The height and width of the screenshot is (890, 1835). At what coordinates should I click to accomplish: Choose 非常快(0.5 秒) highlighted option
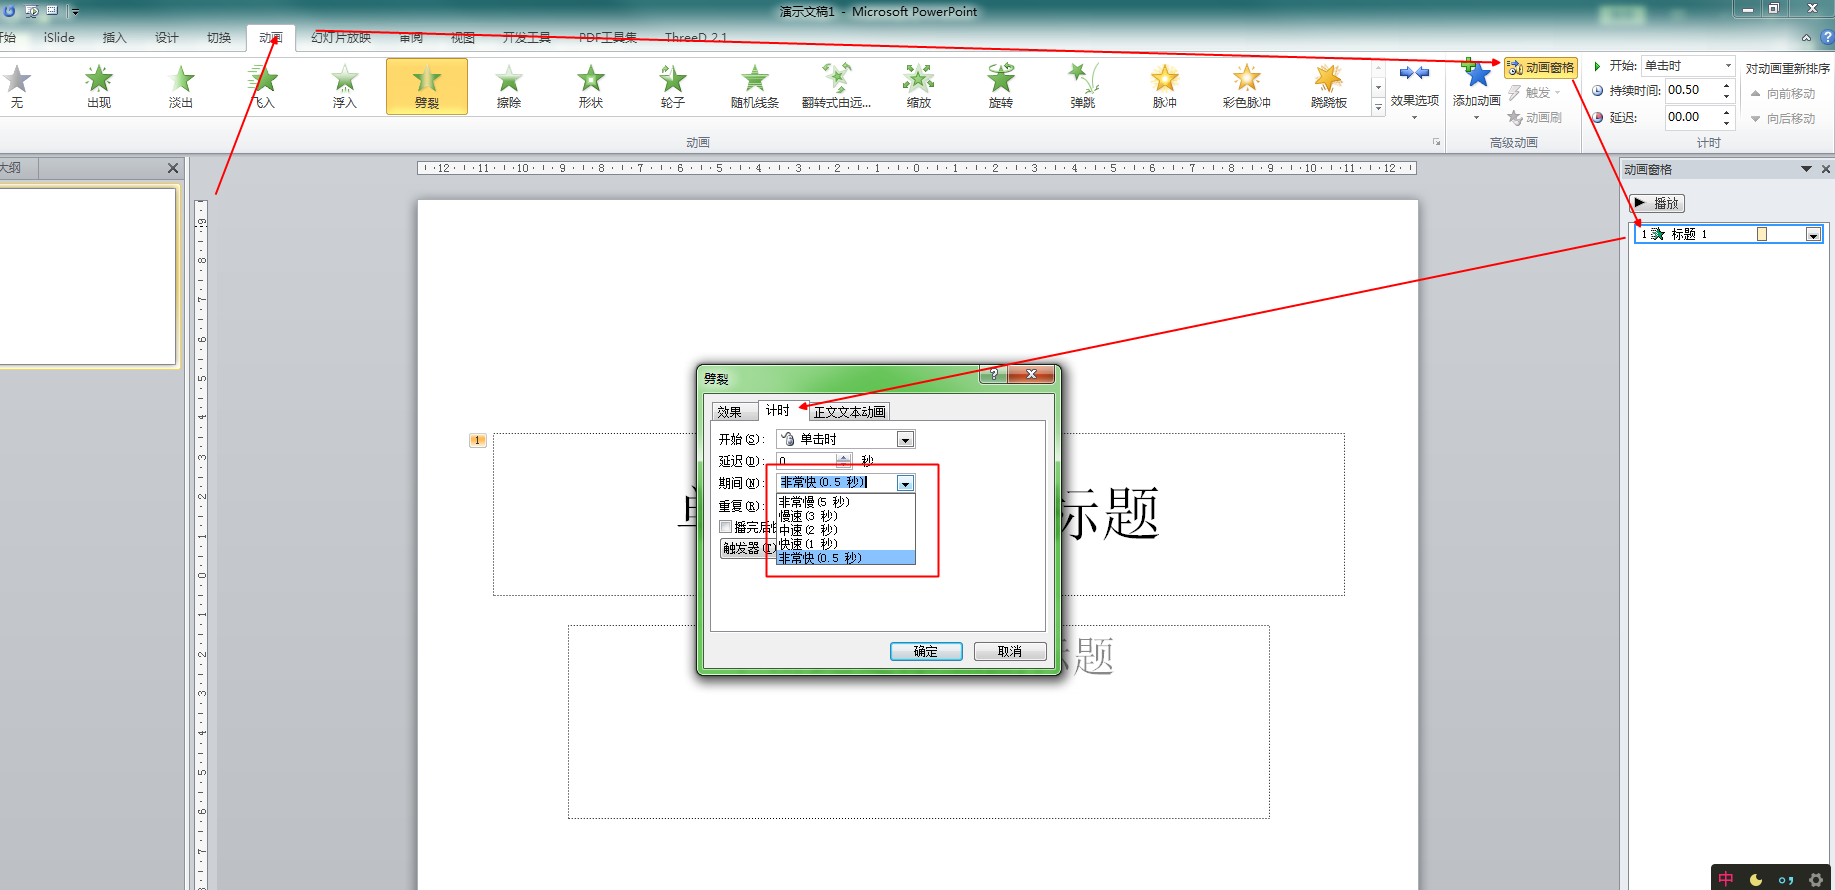(846, 558)
